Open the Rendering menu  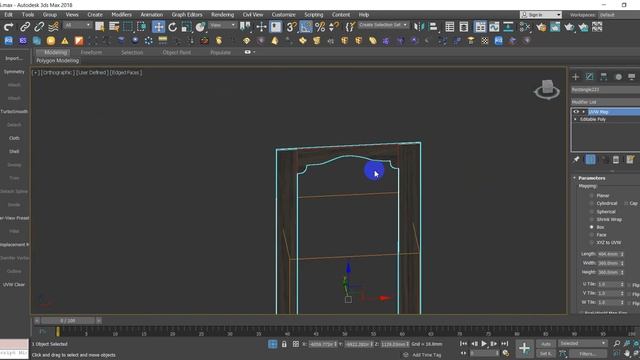pyautogui.click(x=222, y=14)
